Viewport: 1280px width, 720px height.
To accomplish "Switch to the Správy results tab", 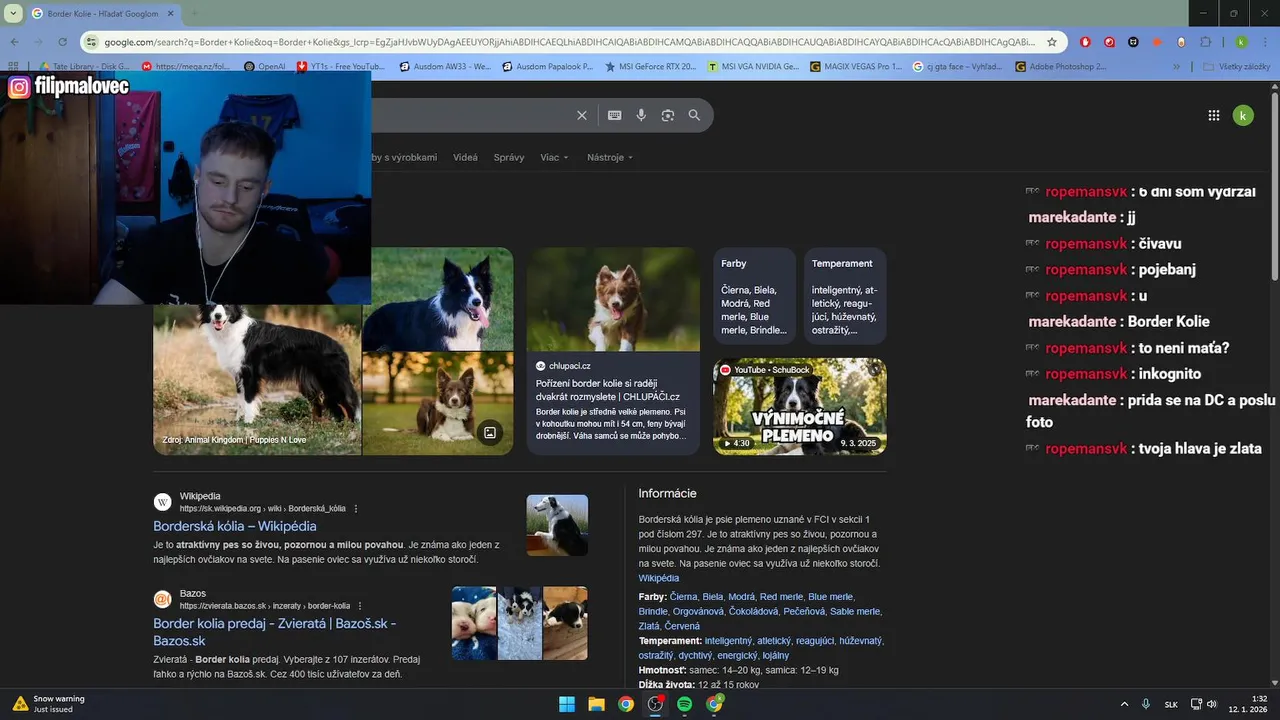I will pyautogui.click(x=509, y=157).
